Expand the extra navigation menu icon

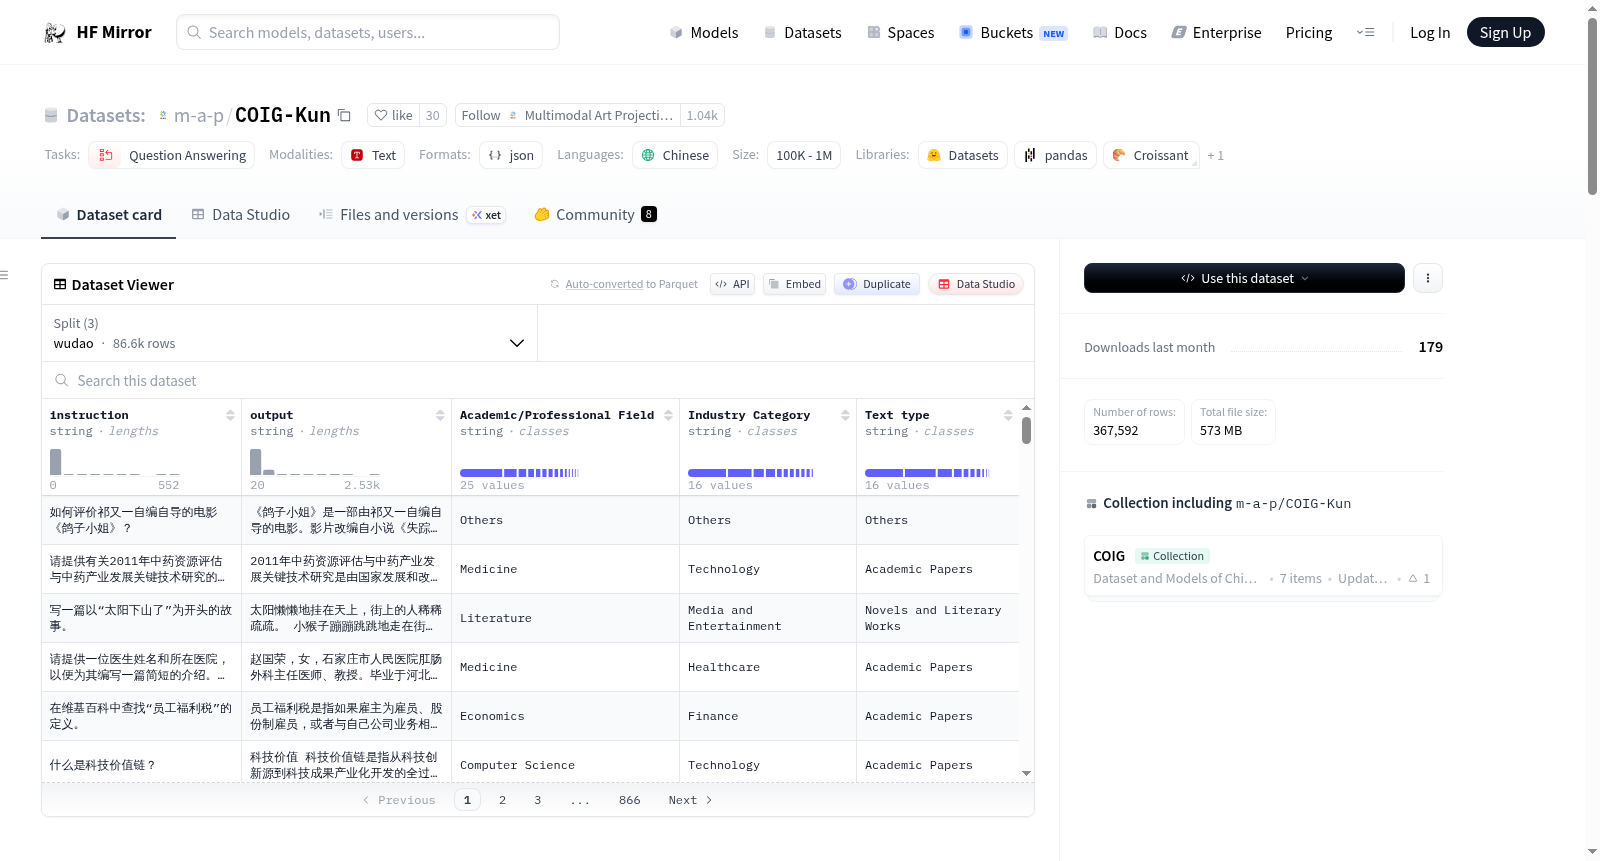(1365, 33)
